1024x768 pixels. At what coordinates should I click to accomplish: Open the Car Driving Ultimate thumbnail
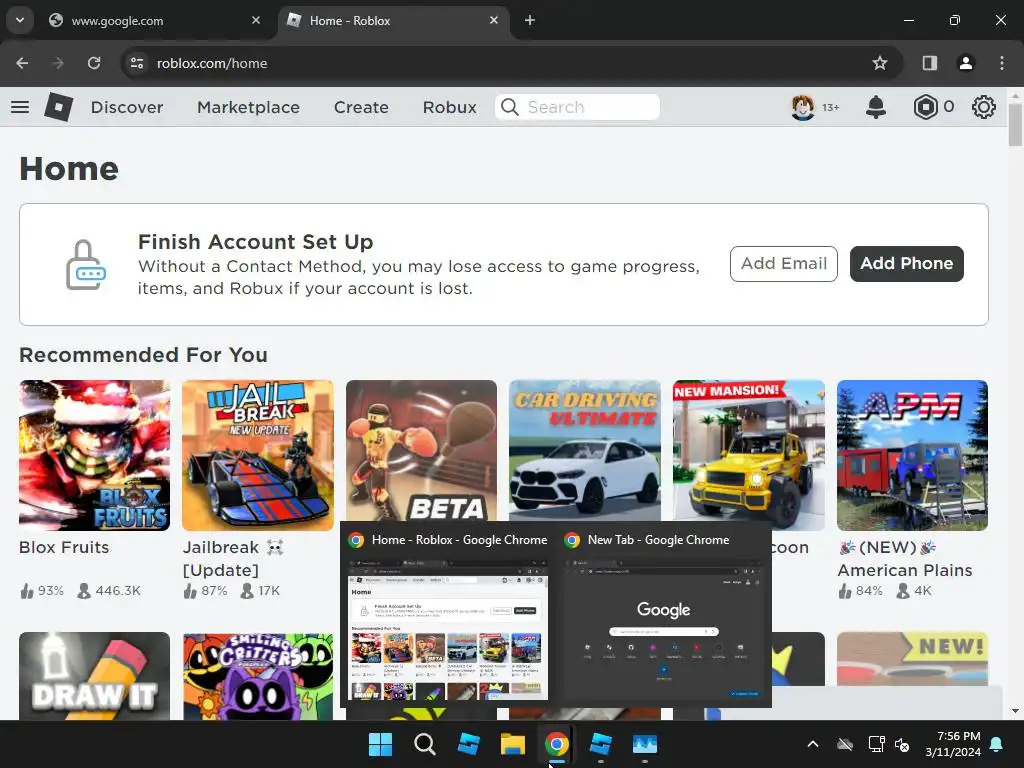(x=584, y=451)
